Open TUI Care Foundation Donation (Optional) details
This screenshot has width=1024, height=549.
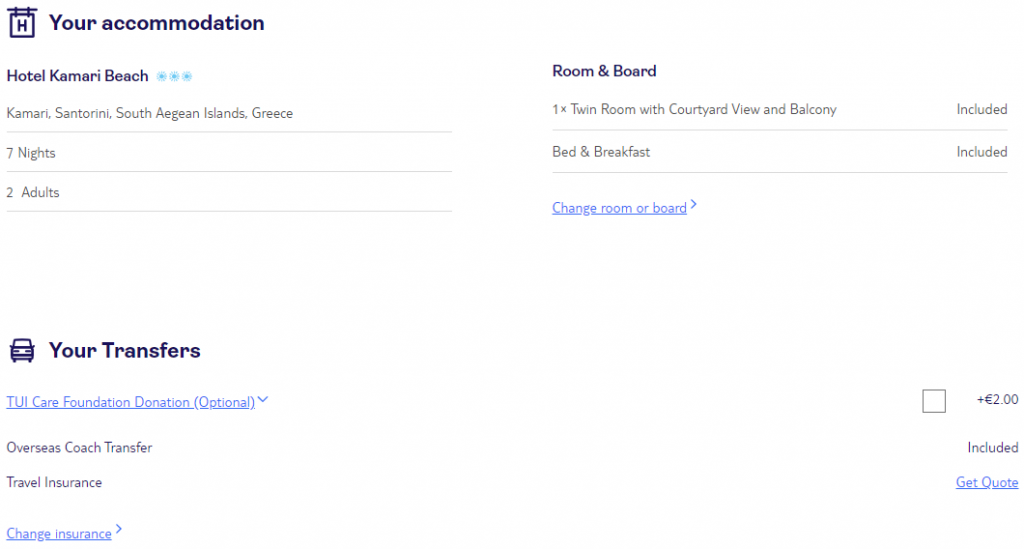131,402
